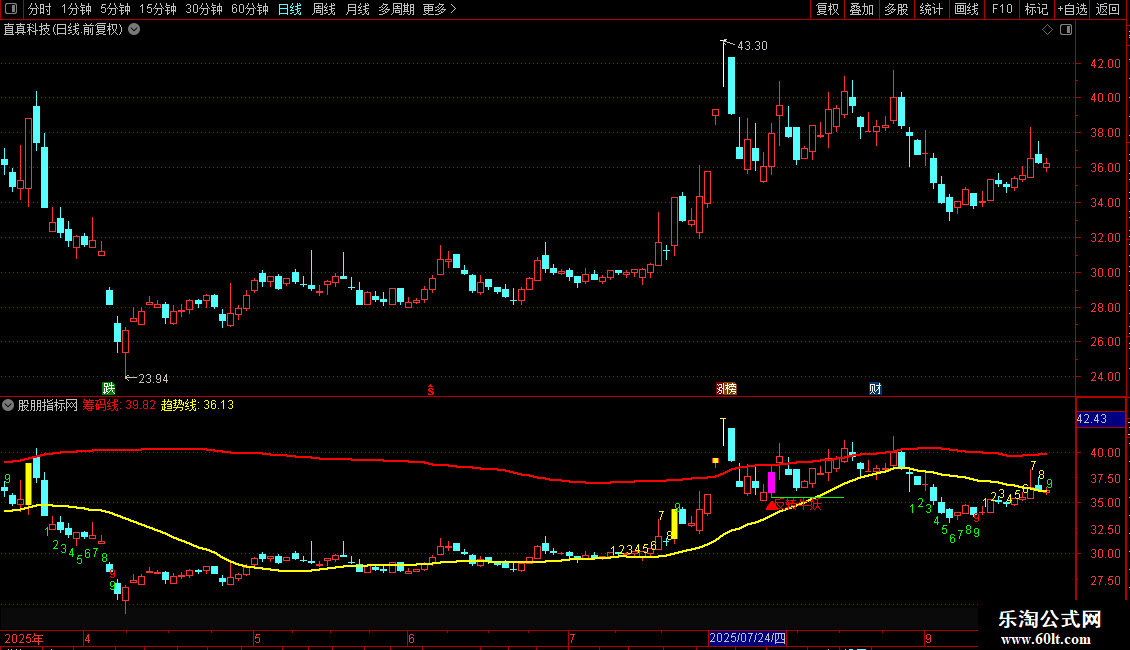
Task: Click the red $ event marker
Action: [431, 390]
